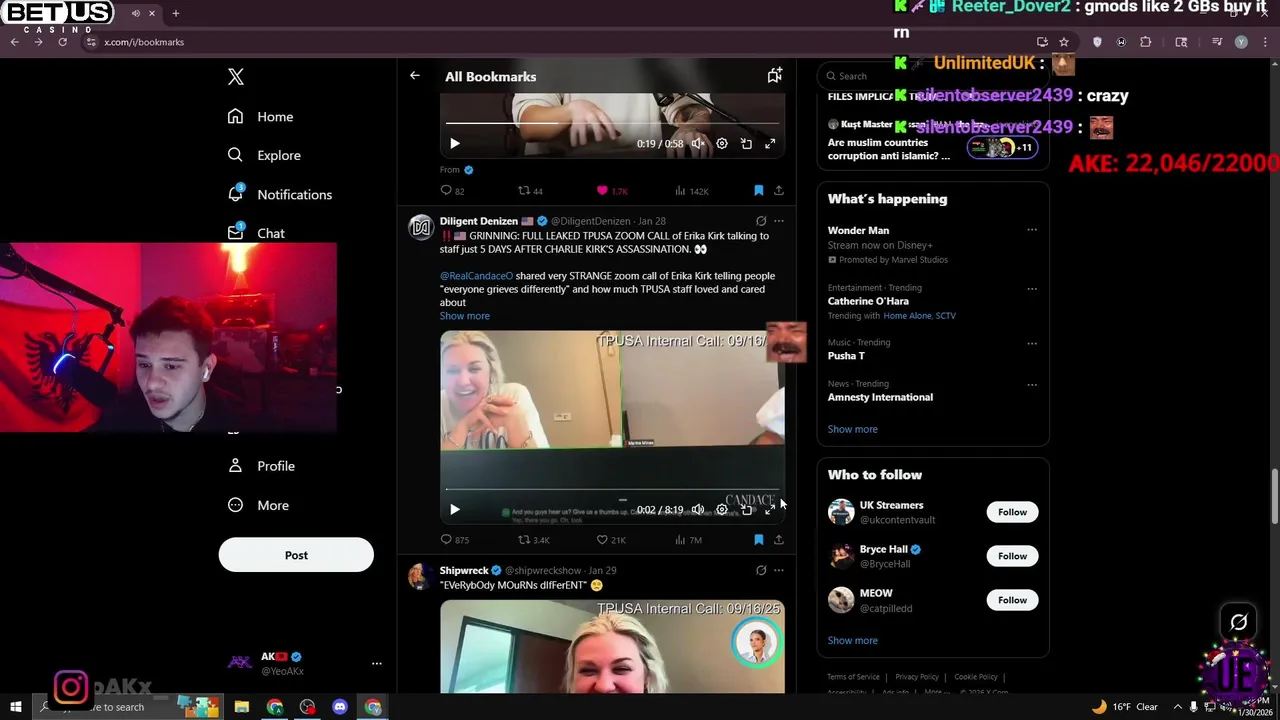This screenshot has height=720, width=1280.
Task: Open Privacy Policy link
Action: point(917,677)
